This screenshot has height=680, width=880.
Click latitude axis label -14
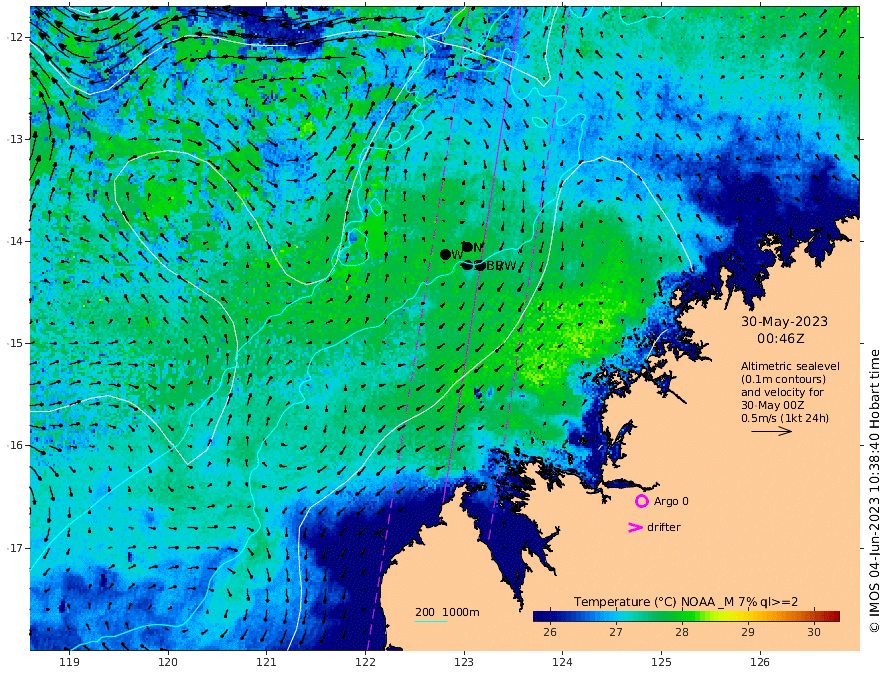(x=15, y=241)
